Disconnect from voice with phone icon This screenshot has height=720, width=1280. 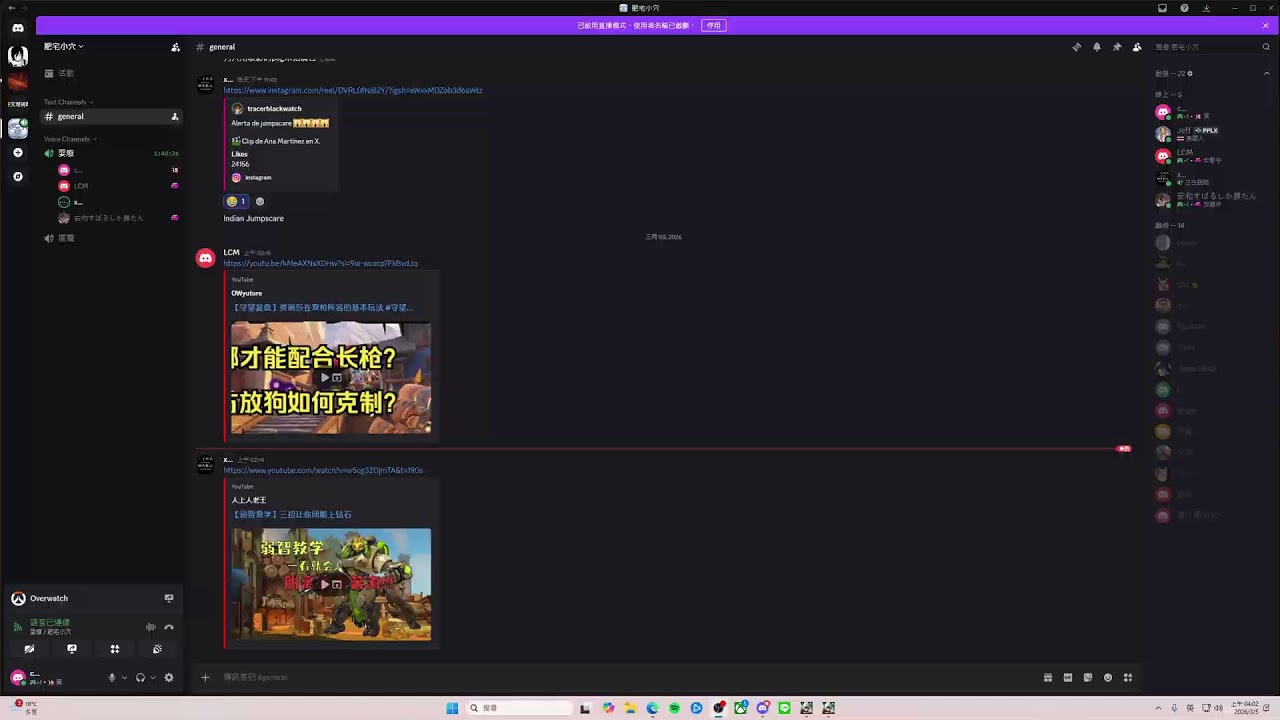169,627
